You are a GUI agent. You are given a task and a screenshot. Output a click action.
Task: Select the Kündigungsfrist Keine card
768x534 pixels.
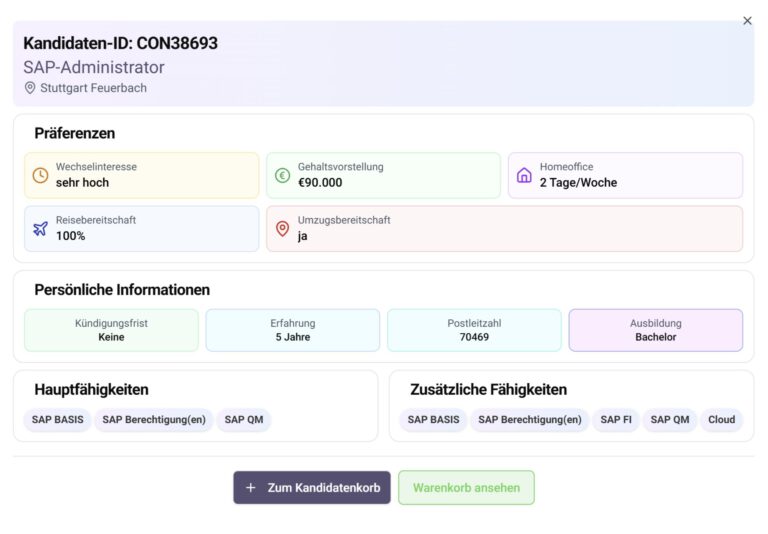point(111,330)
